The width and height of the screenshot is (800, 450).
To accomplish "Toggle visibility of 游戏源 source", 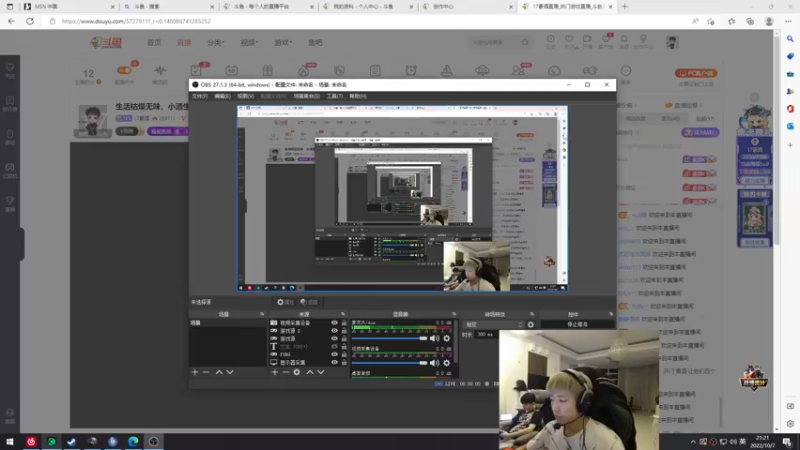I will click(x=334, y=339).
